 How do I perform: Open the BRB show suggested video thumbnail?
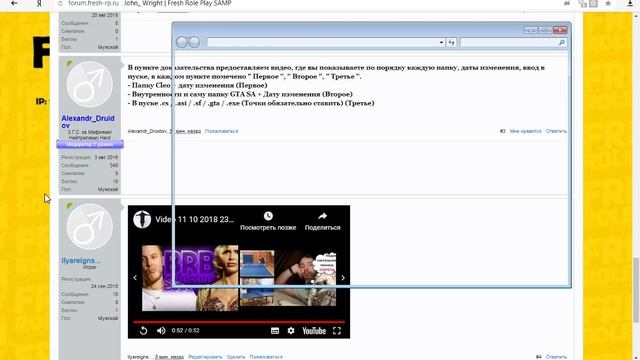(x=190, y=278)
